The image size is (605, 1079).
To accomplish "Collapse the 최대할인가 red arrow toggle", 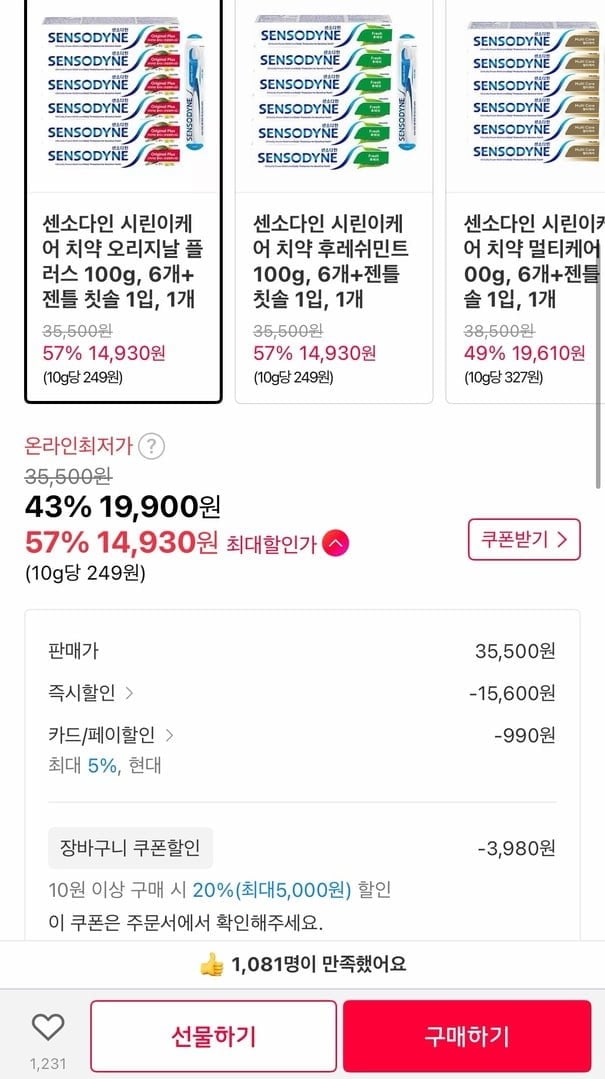I will pyautogui.click(x=338, y=543).
